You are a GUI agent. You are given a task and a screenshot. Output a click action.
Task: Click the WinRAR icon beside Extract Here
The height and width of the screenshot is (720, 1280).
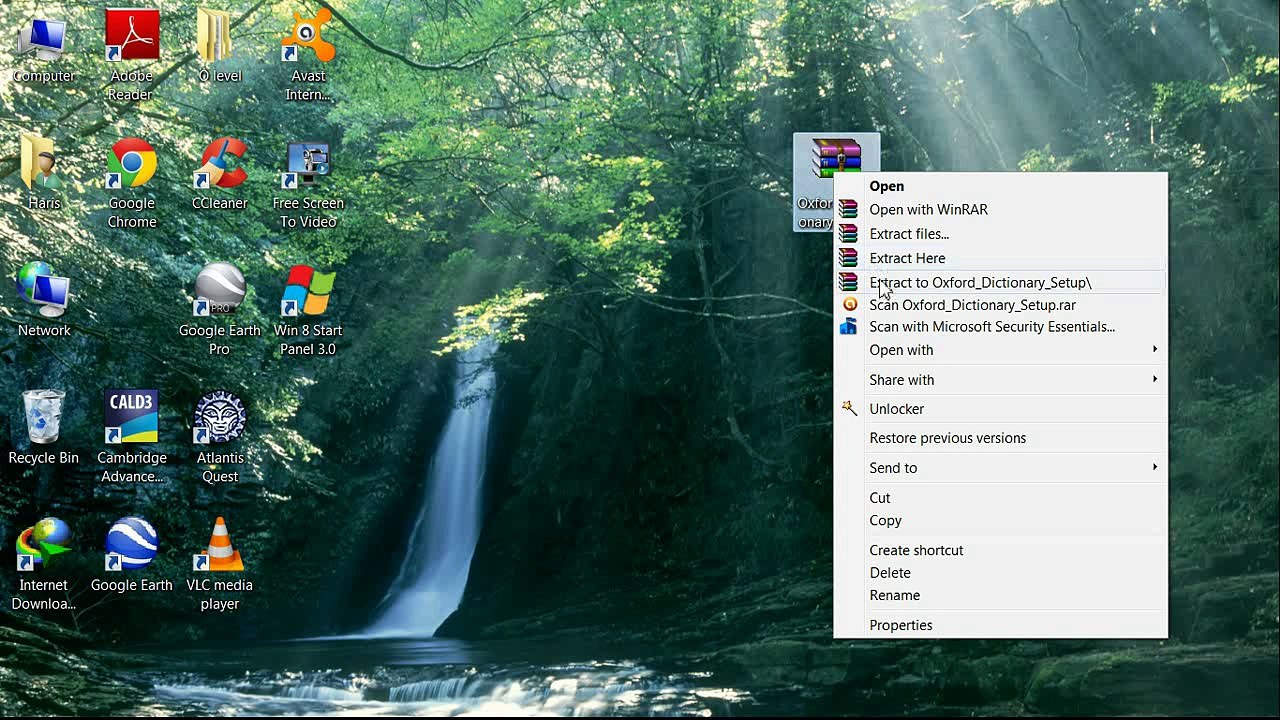(848, 258)
